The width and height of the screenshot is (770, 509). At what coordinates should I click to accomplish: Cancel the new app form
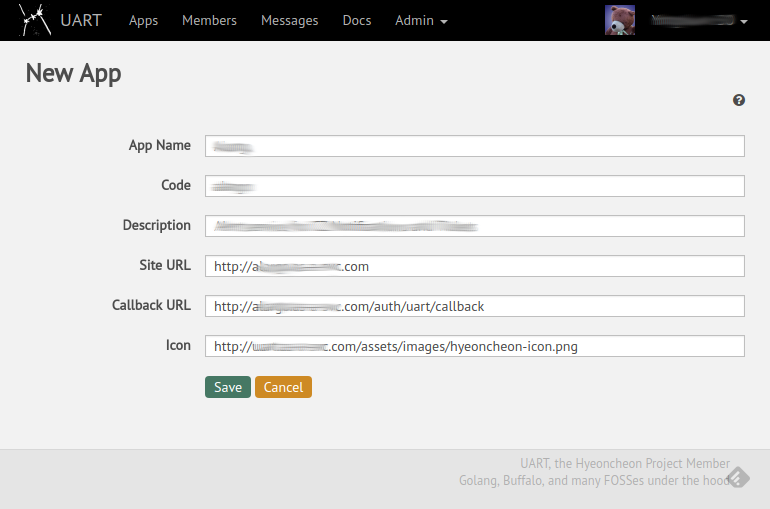(283, 387)
